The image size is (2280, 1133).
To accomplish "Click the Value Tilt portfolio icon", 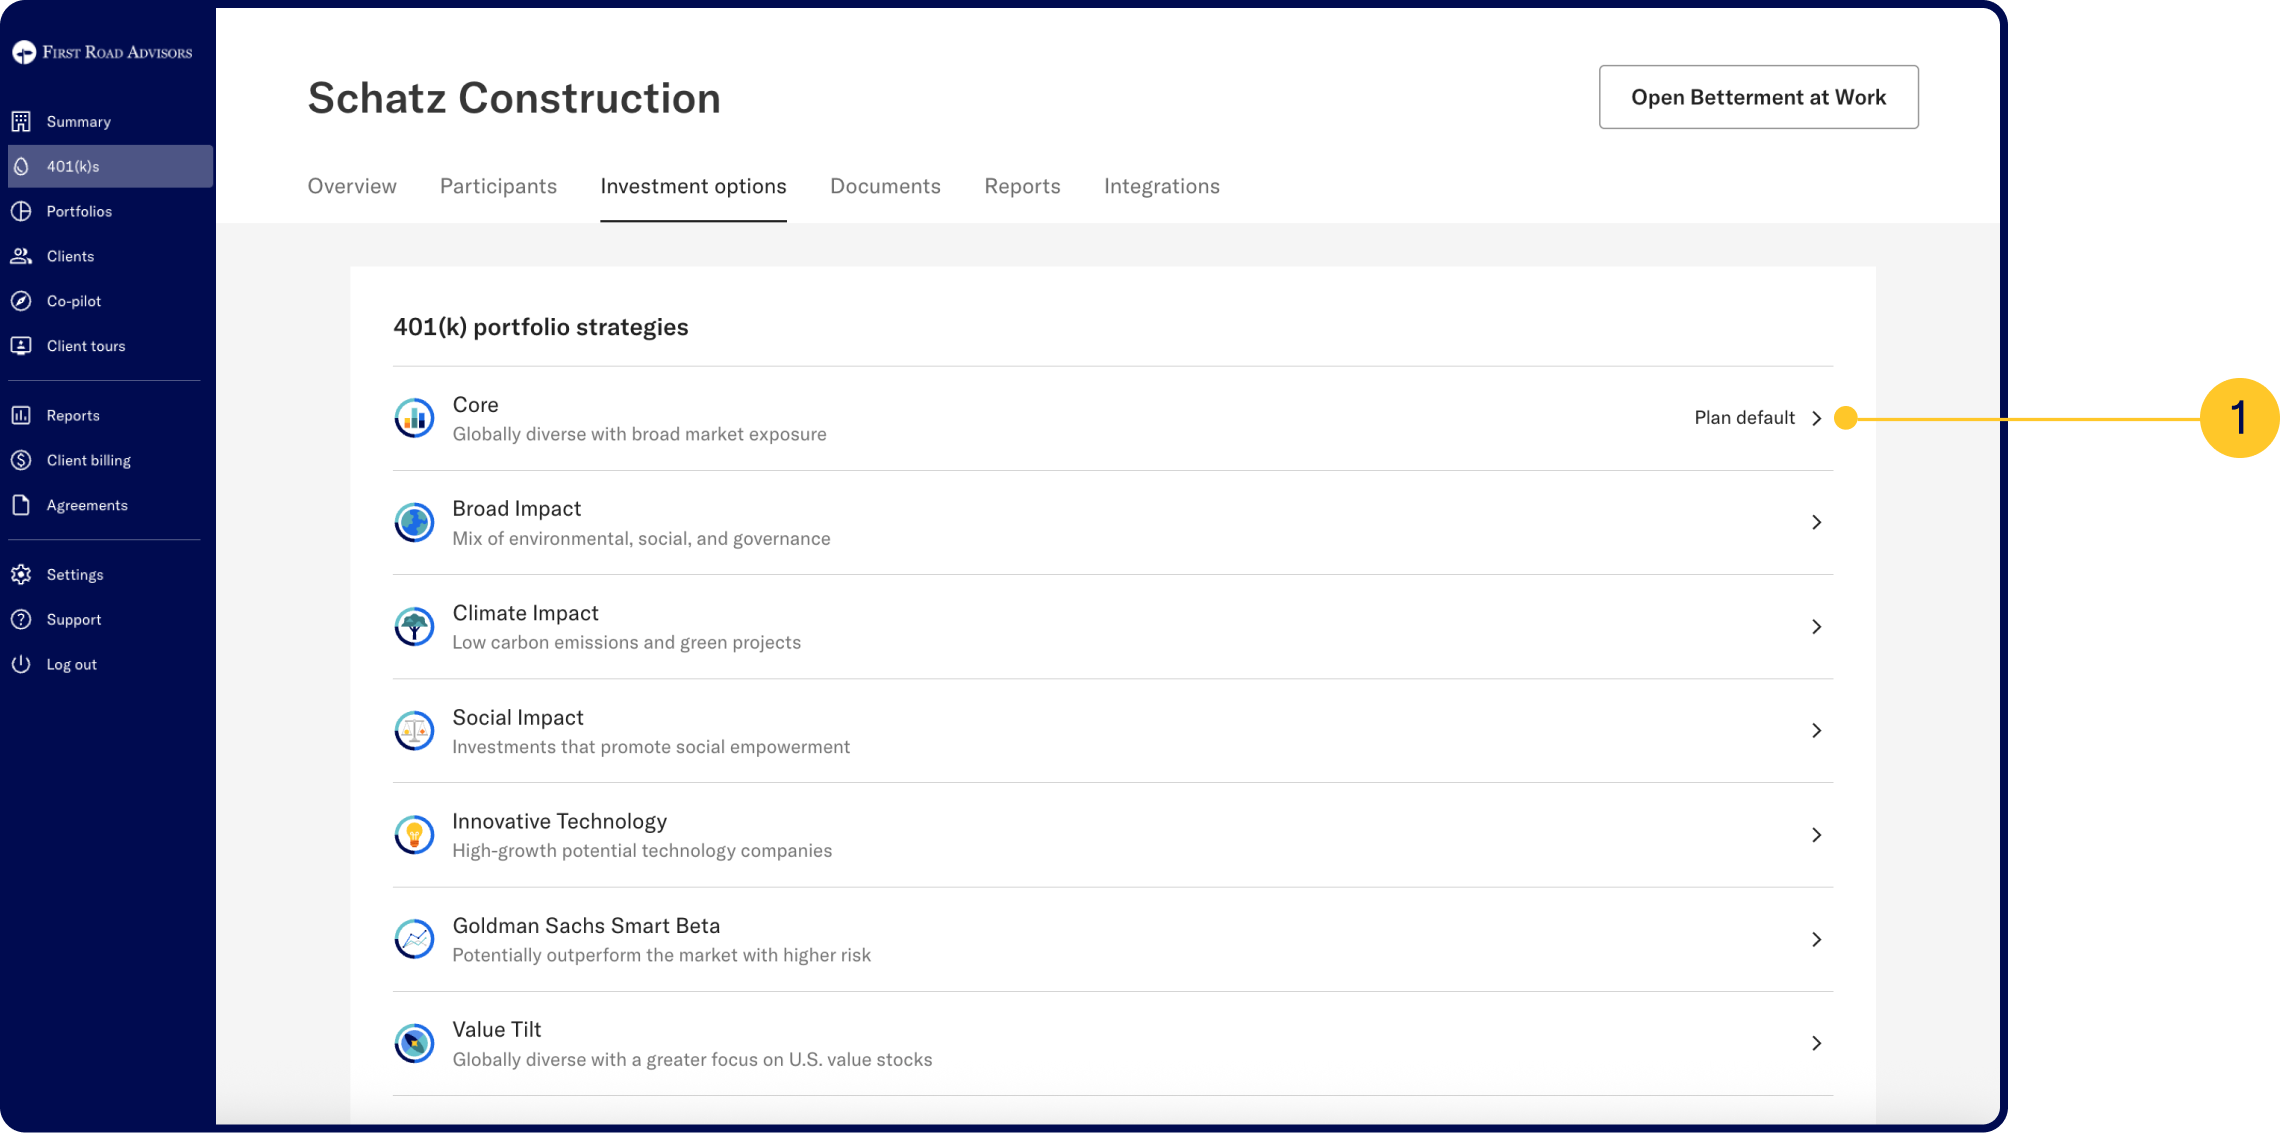I will pos(414,1043).
